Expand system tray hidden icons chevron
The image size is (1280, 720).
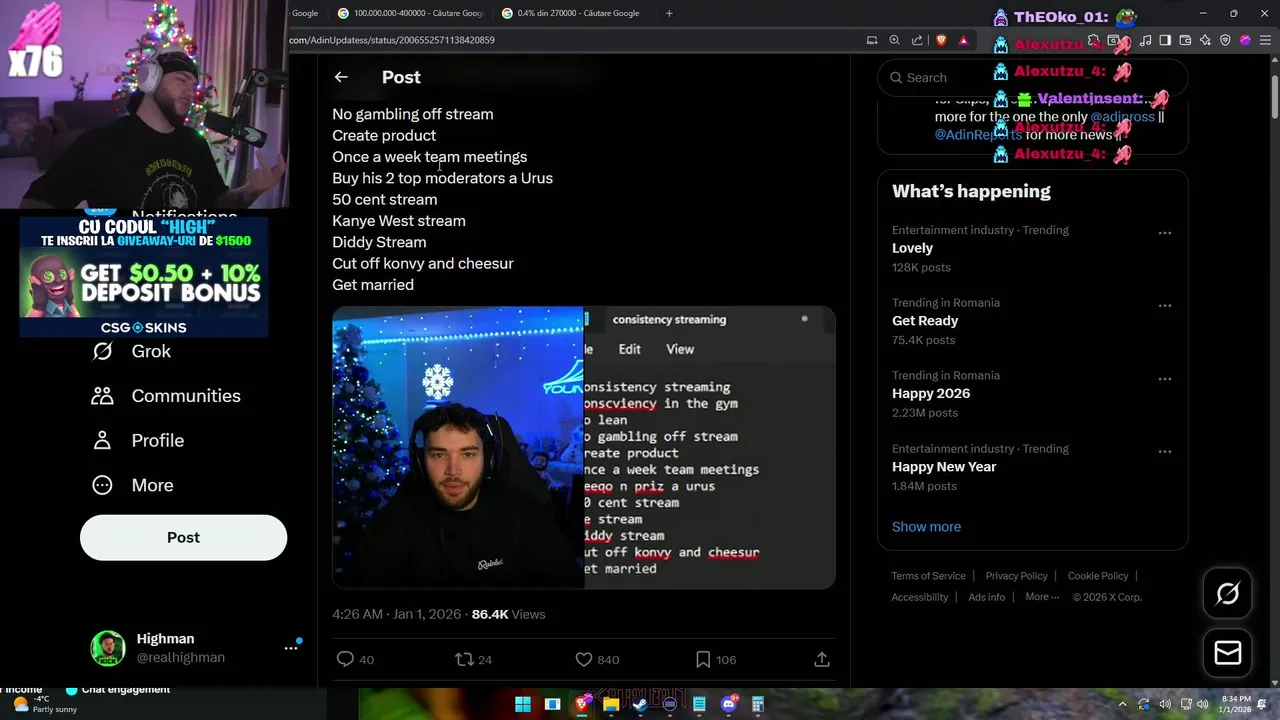(x=1122, y=704)
